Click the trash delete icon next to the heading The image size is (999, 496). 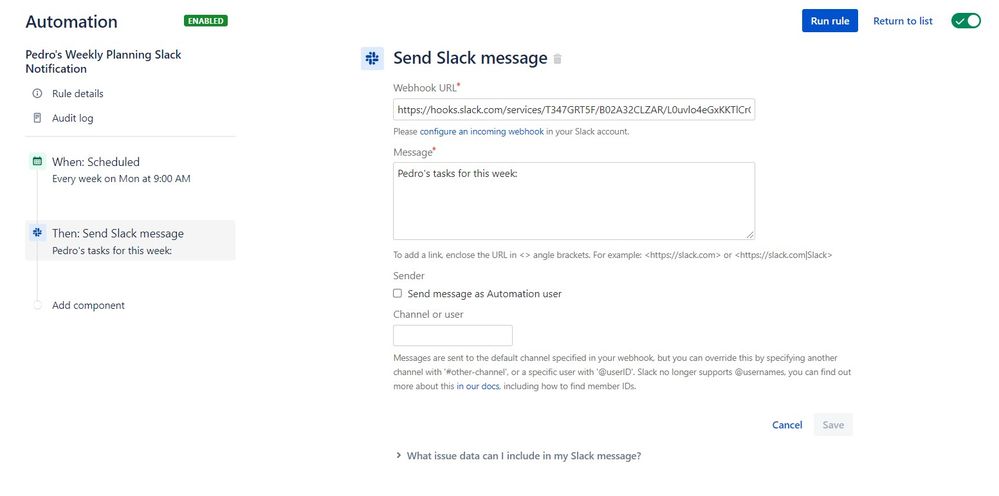558,59
